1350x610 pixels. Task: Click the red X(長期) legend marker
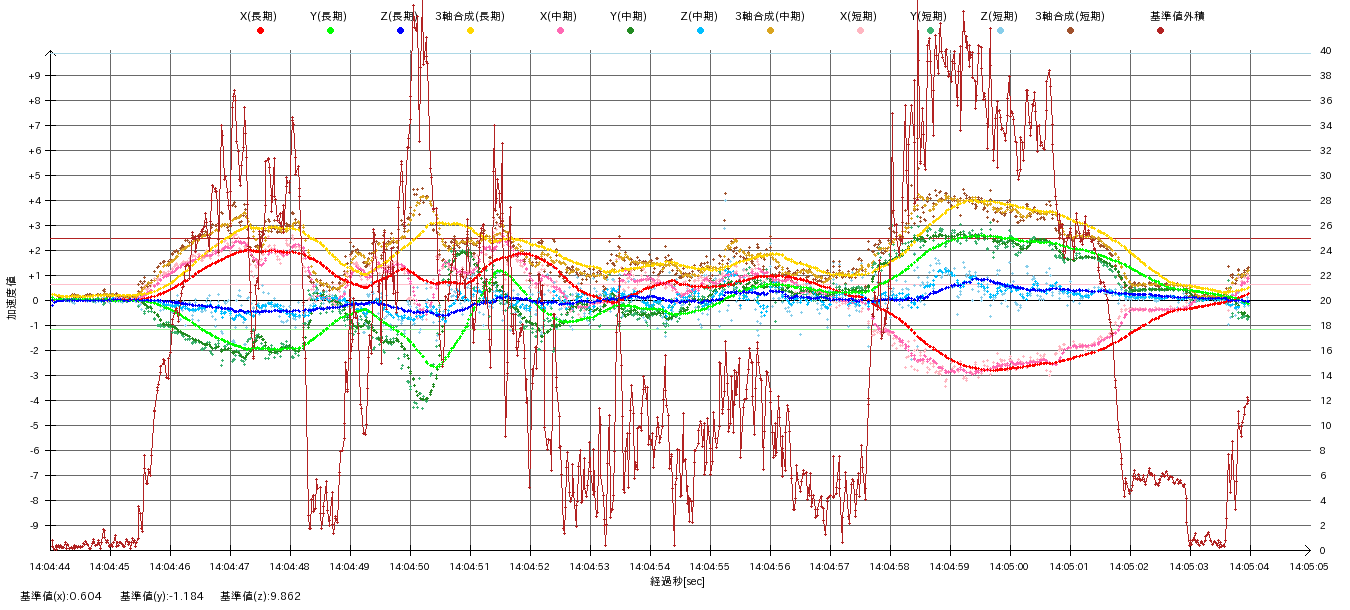click(260, 31)
